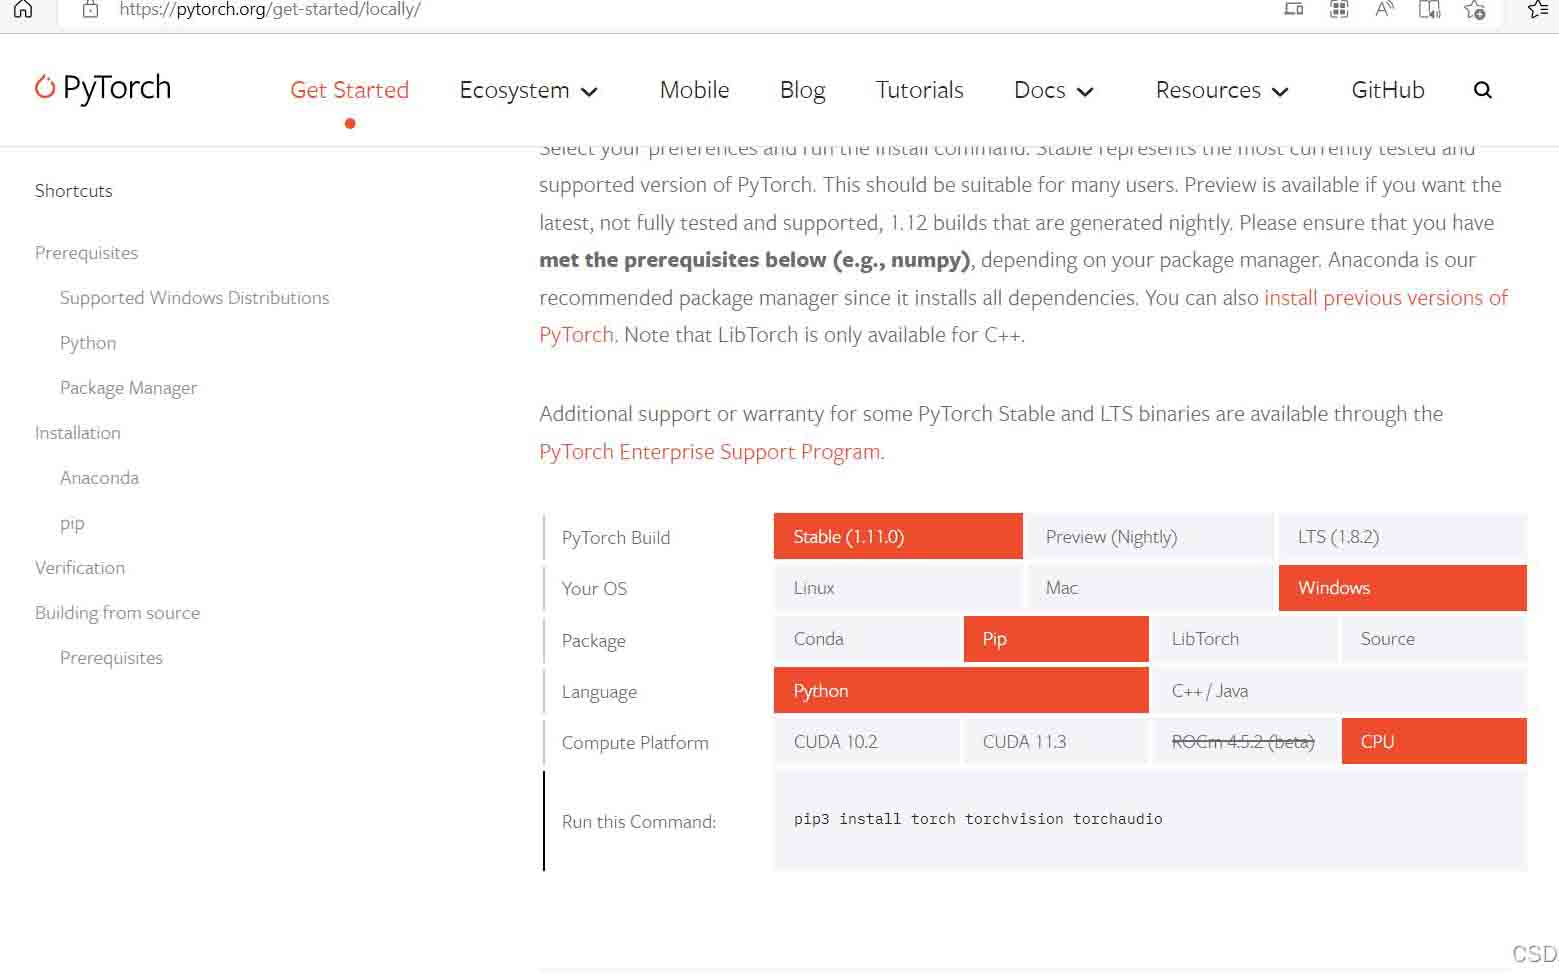The width and height of the screenshot is (1559, 975).
Task: Select LibTorch package option
Action: click(x=1245, y=639)
